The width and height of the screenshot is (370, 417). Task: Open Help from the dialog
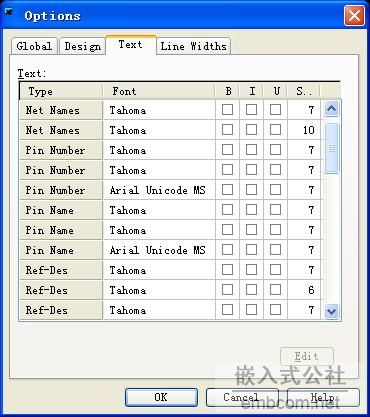(x=323, y=397)
